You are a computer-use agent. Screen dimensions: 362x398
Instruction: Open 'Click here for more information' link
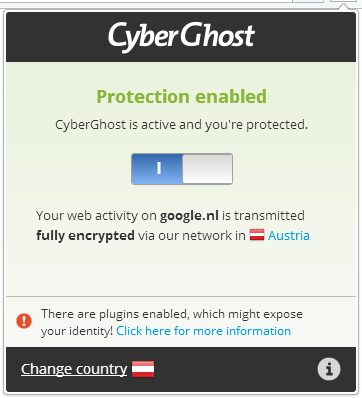point(203,331)
